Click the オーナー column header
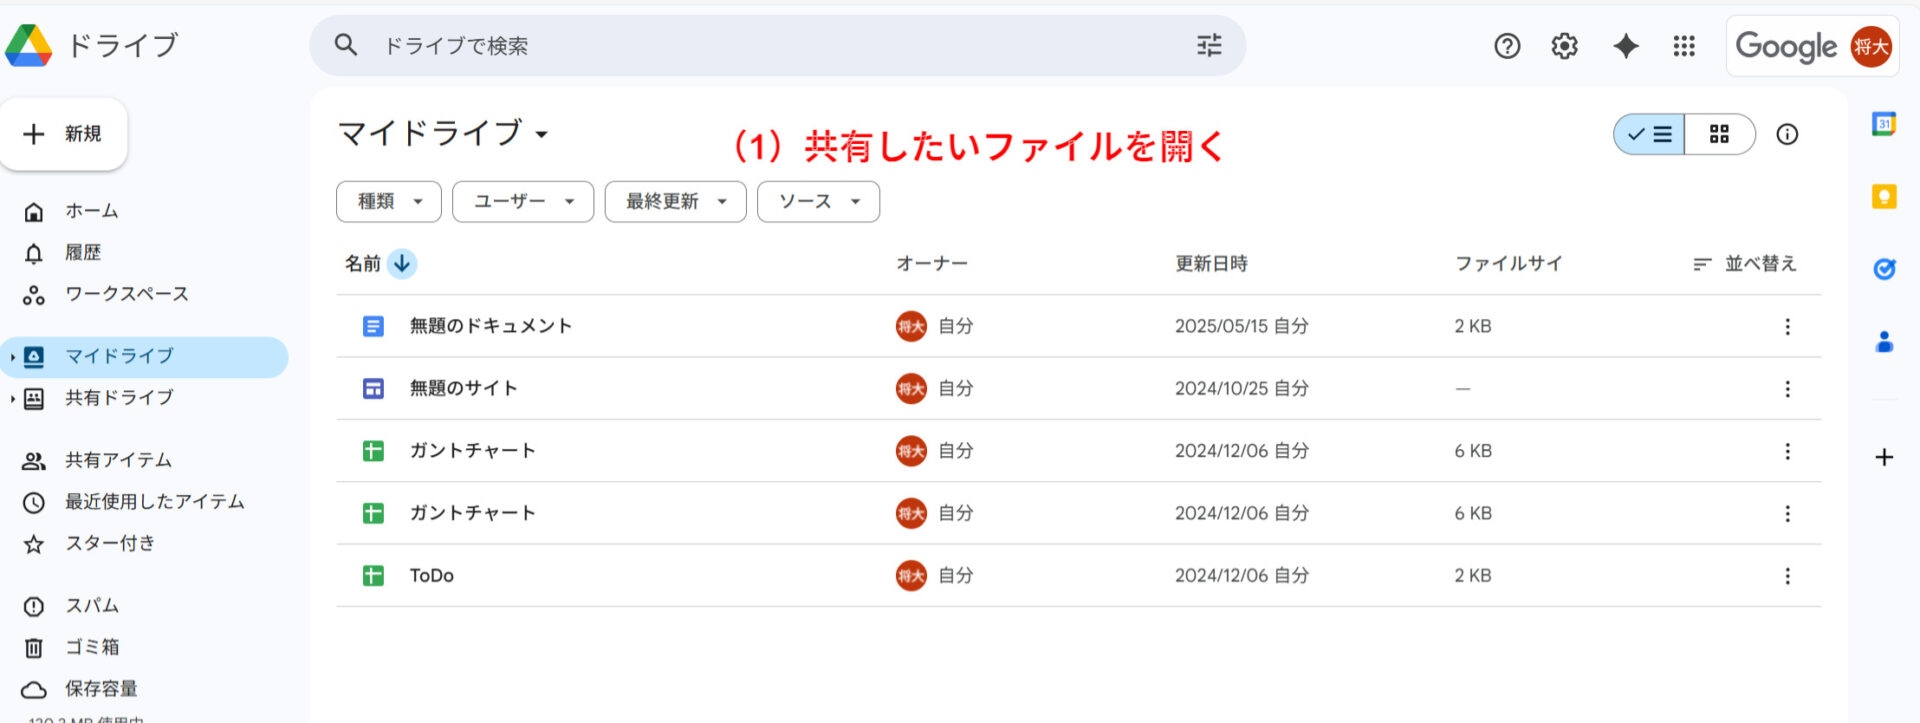 pyautogui.click(x=932, y=264)
